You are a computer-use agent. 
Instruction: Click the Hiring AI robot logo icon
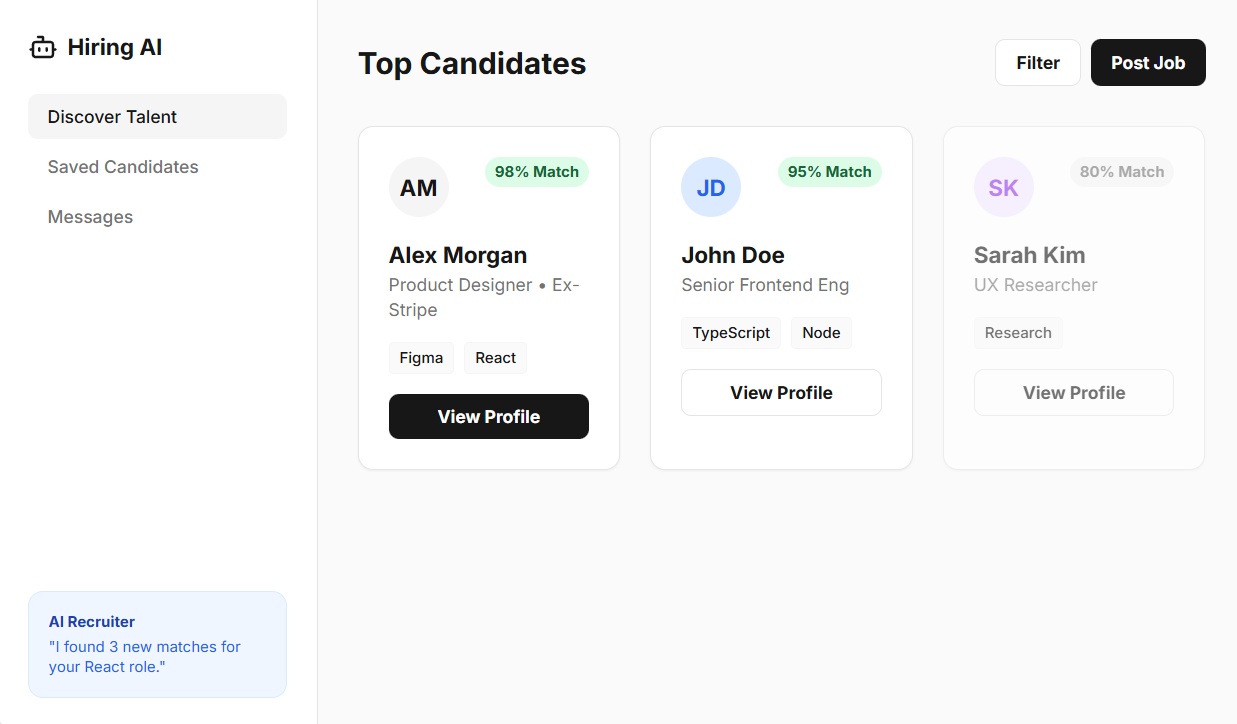point(42,46)
